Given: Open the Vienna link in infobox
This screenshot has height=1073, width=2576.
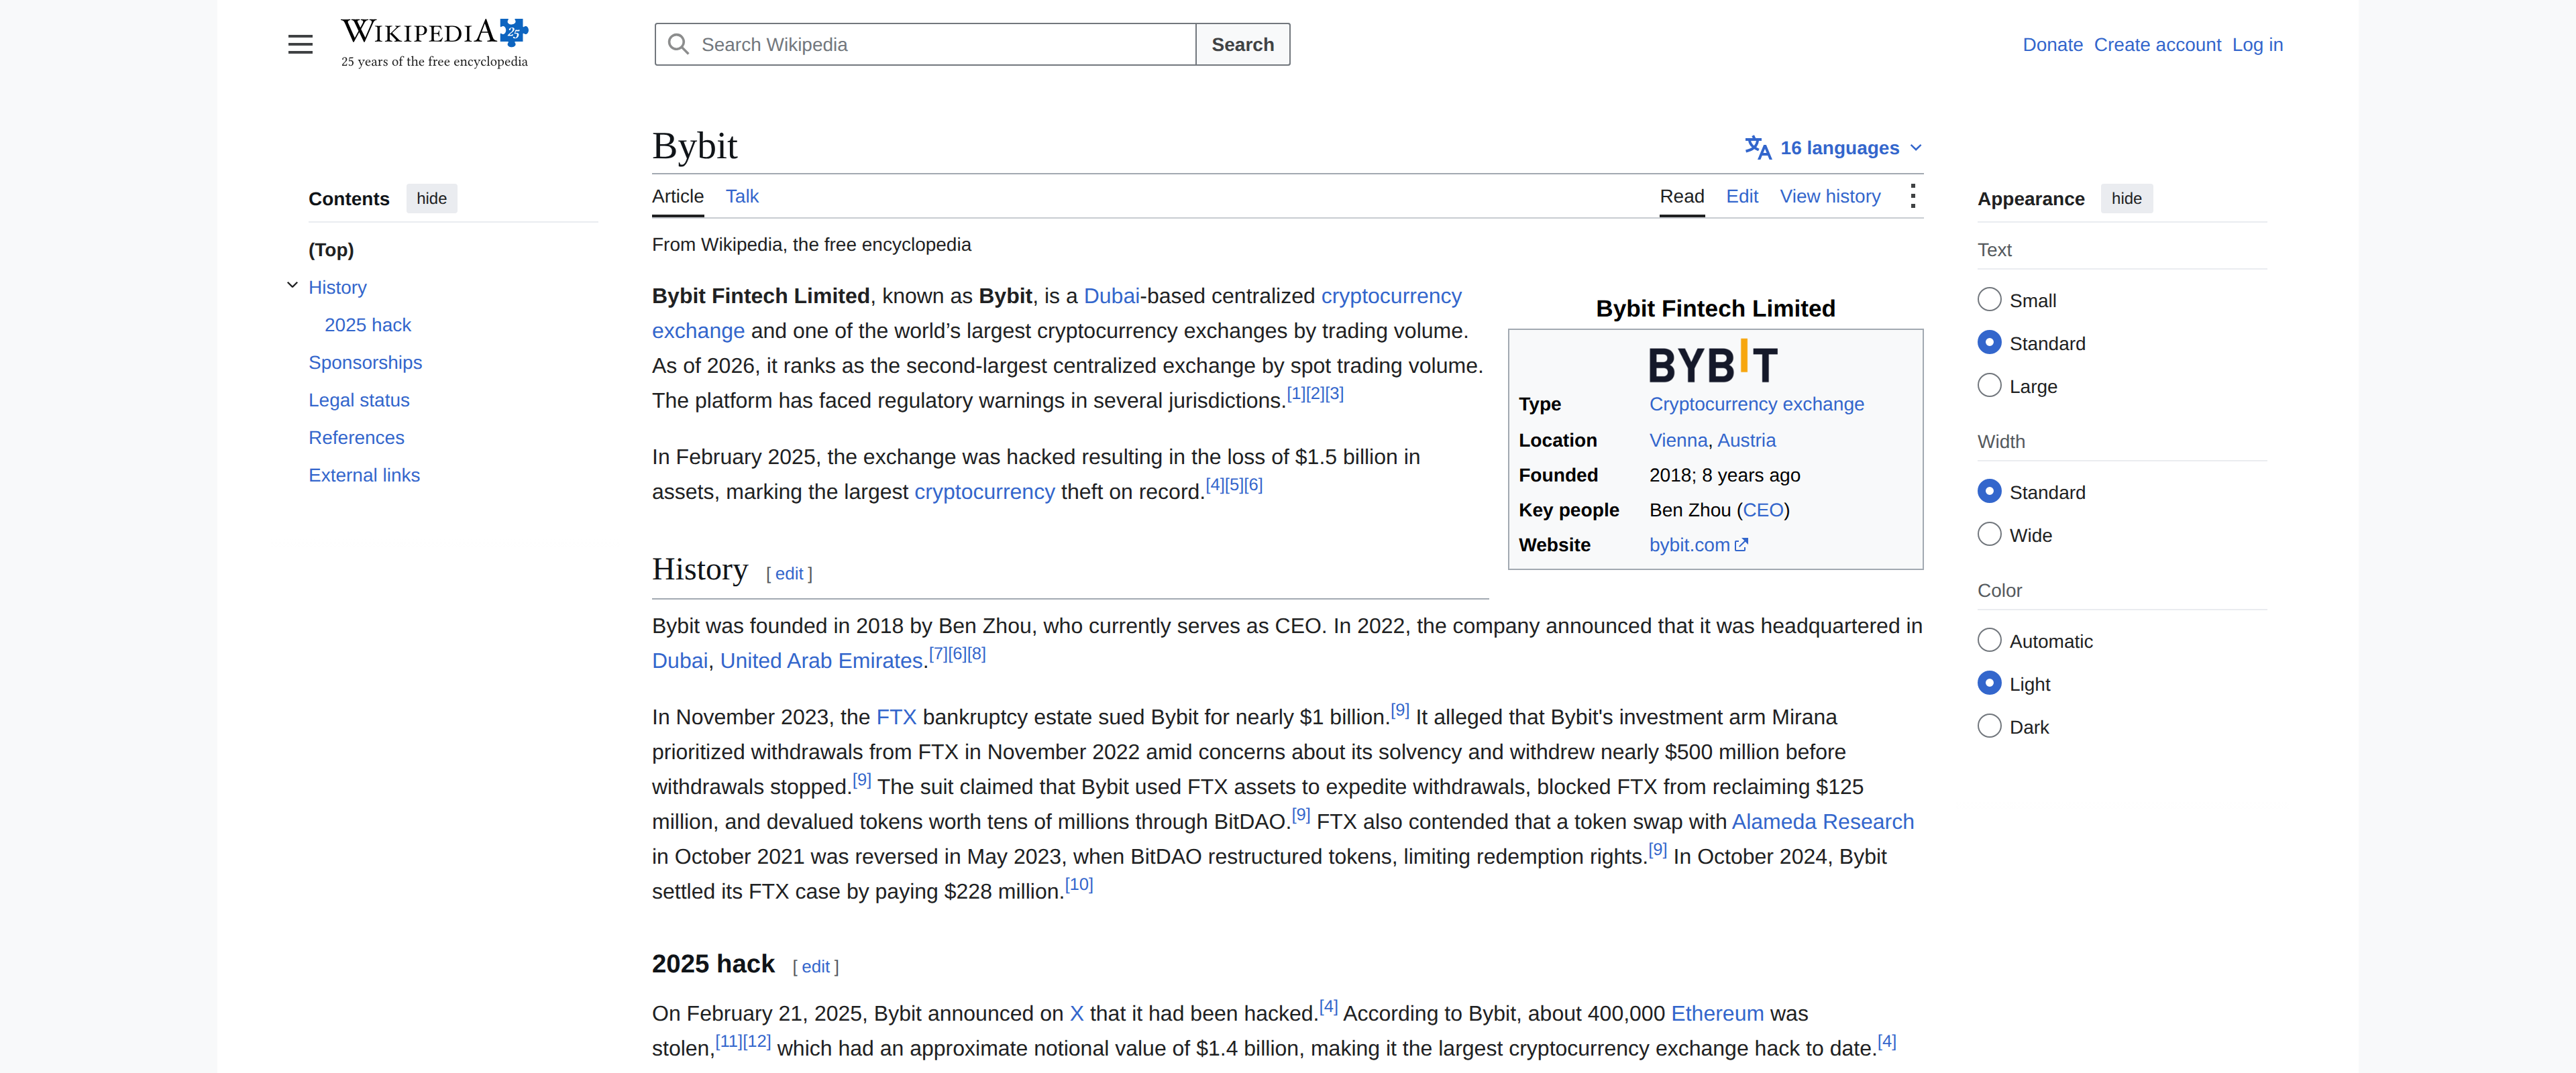Looking at the screenshot, I should [1678, 440].
